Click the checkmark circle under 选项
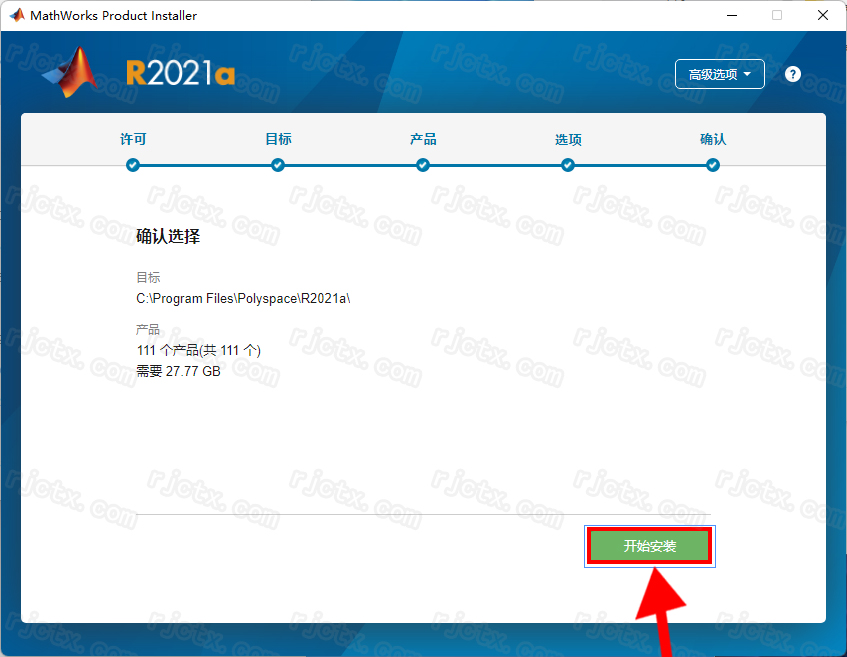This screenshot has height=657, width=847. click(568, 165)
